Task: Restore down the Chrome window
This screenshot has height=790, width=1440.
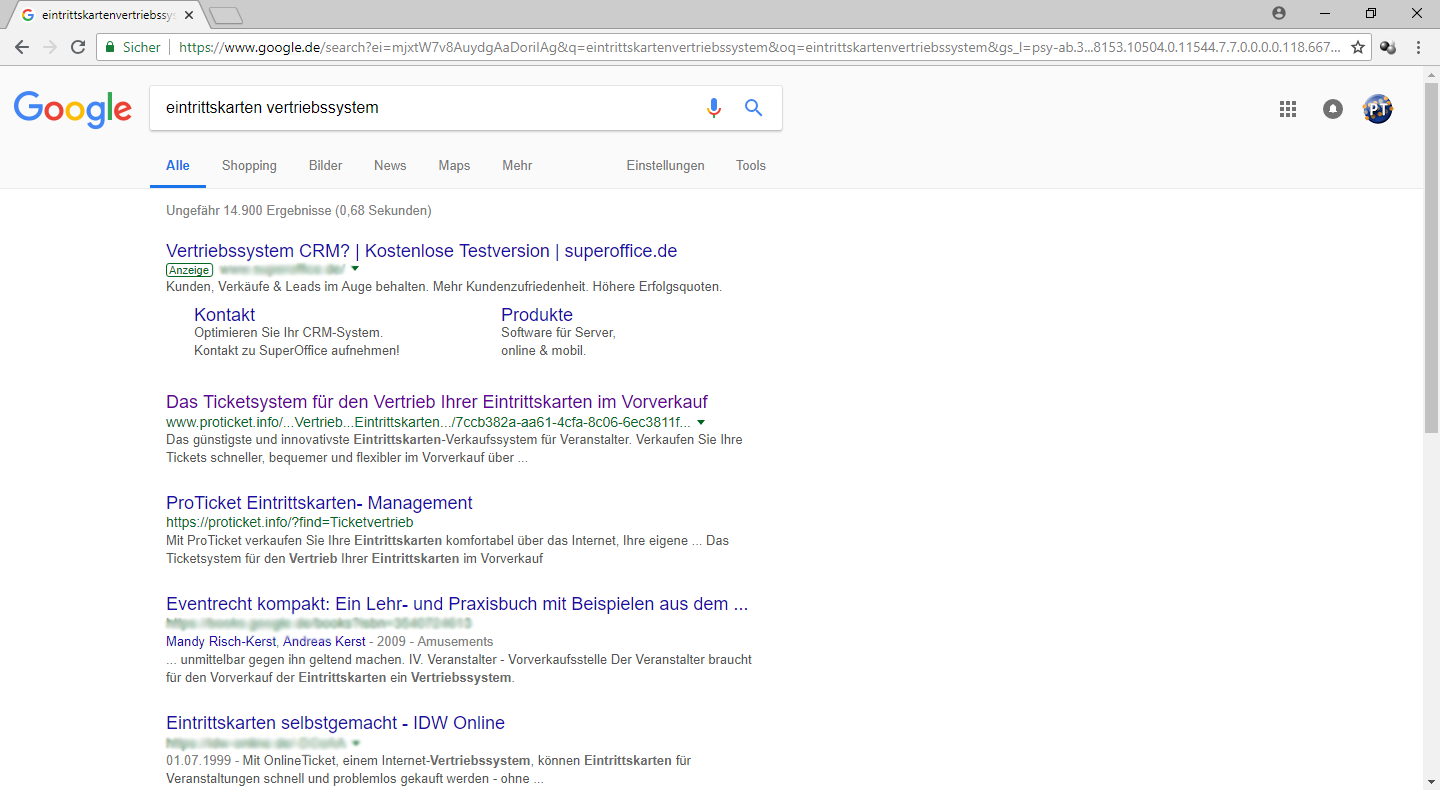Action: click(1371, 13)
